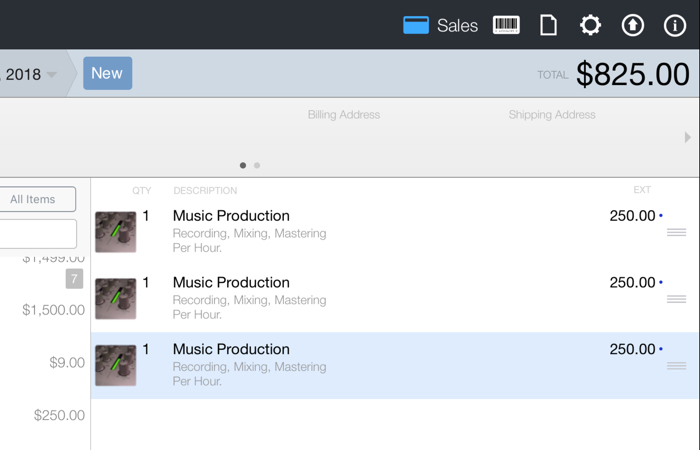The height and width of the screenshot is (450, 700).
Task: Open the 2018 date dropdown
Action: click(30, 74)
